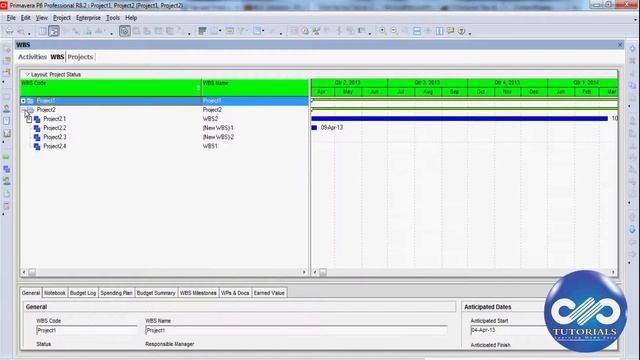Open the Help menu
640x360 pixels.
(x=131, y=18)
